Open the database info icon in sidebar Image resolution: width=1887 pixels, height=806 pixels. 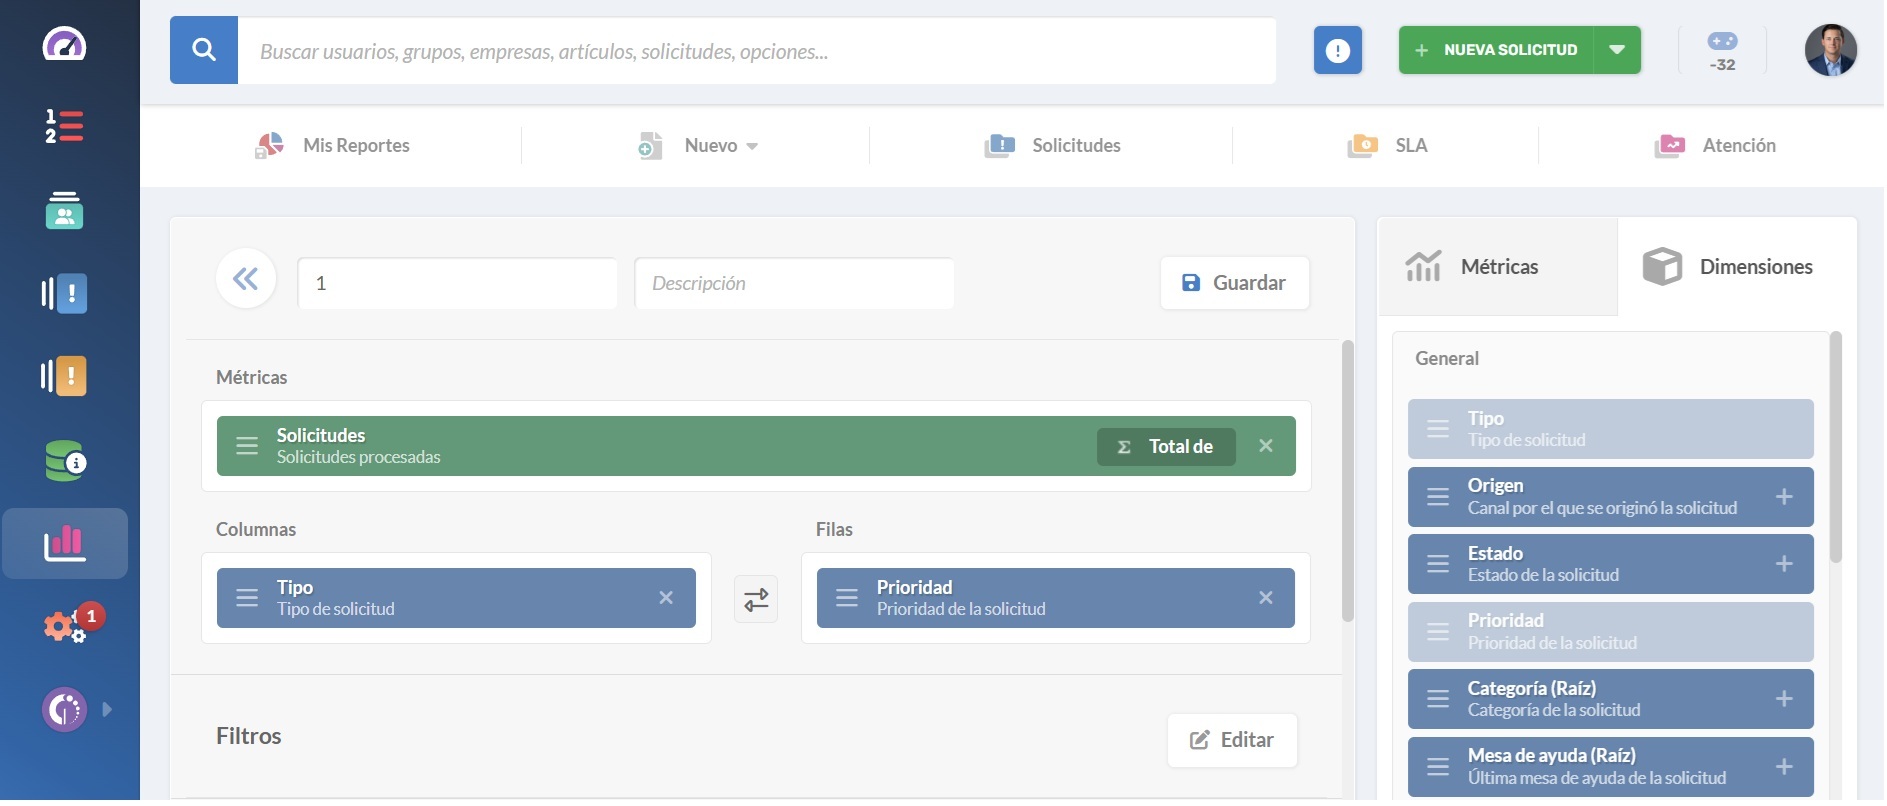point(65,461)
